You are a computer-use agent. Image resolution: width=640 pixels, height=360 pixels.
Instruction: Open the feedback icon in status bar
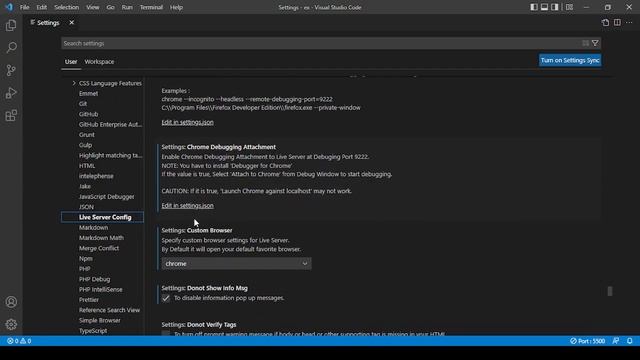[x=616, y=341]
